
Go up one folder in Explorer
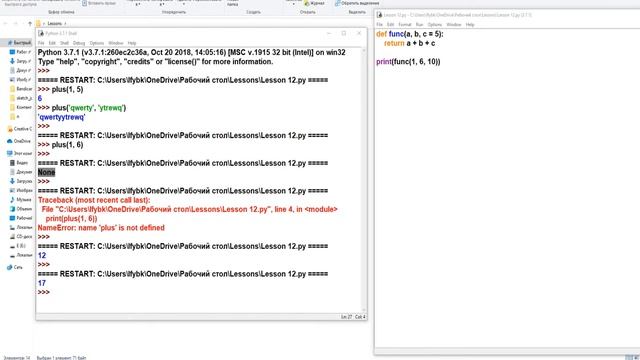[x=29, y=24]
